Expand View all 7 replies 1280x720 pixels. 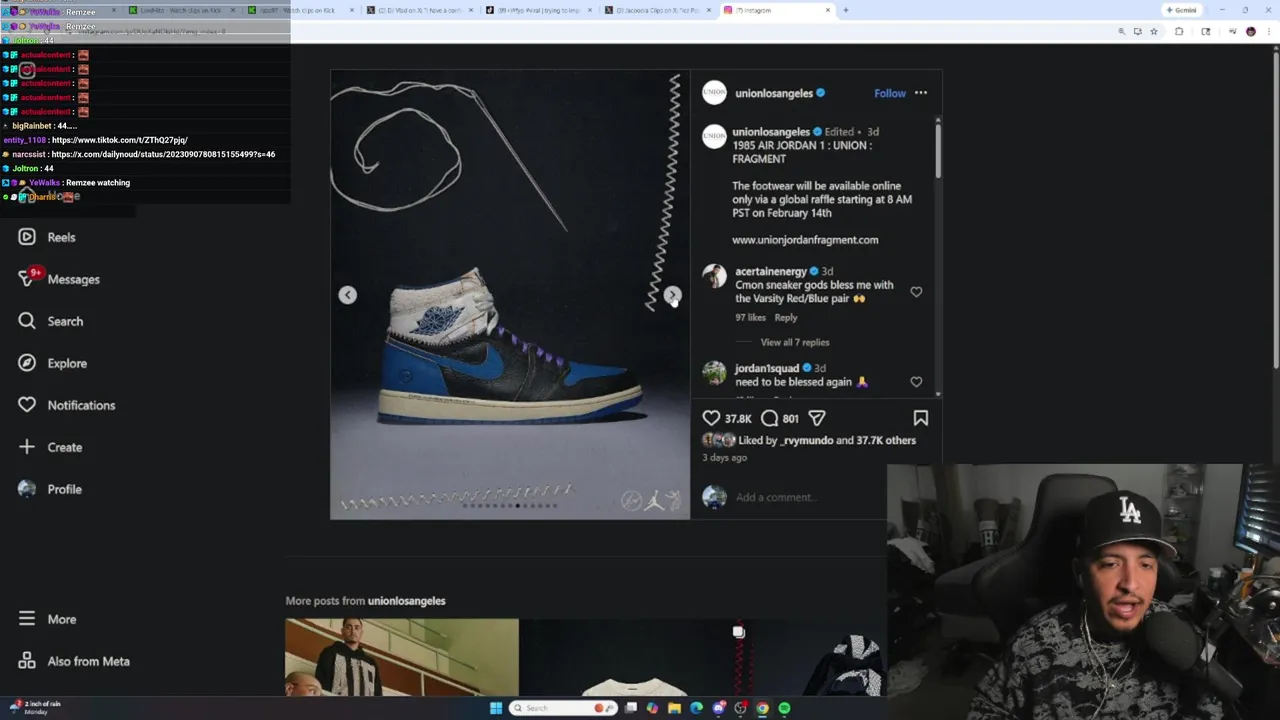coord(795,342)
